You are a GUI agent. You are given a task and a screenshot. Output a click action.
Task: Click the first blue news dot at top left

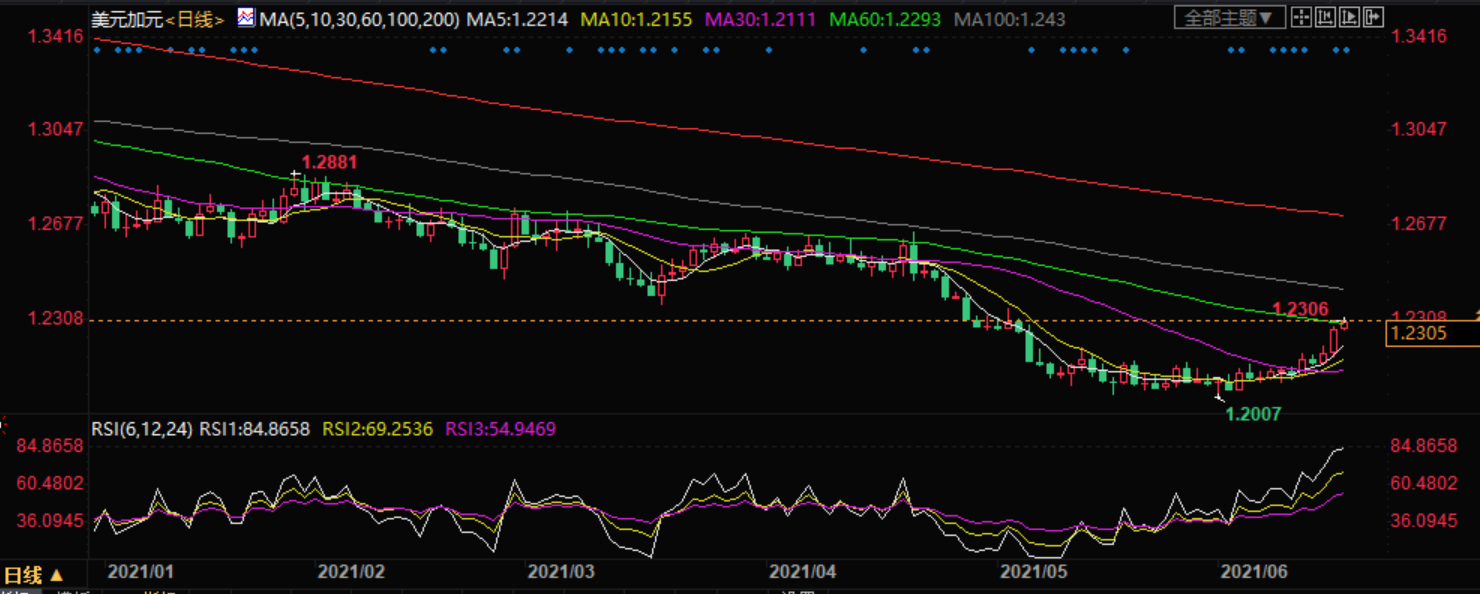click(x=97, y=50)
